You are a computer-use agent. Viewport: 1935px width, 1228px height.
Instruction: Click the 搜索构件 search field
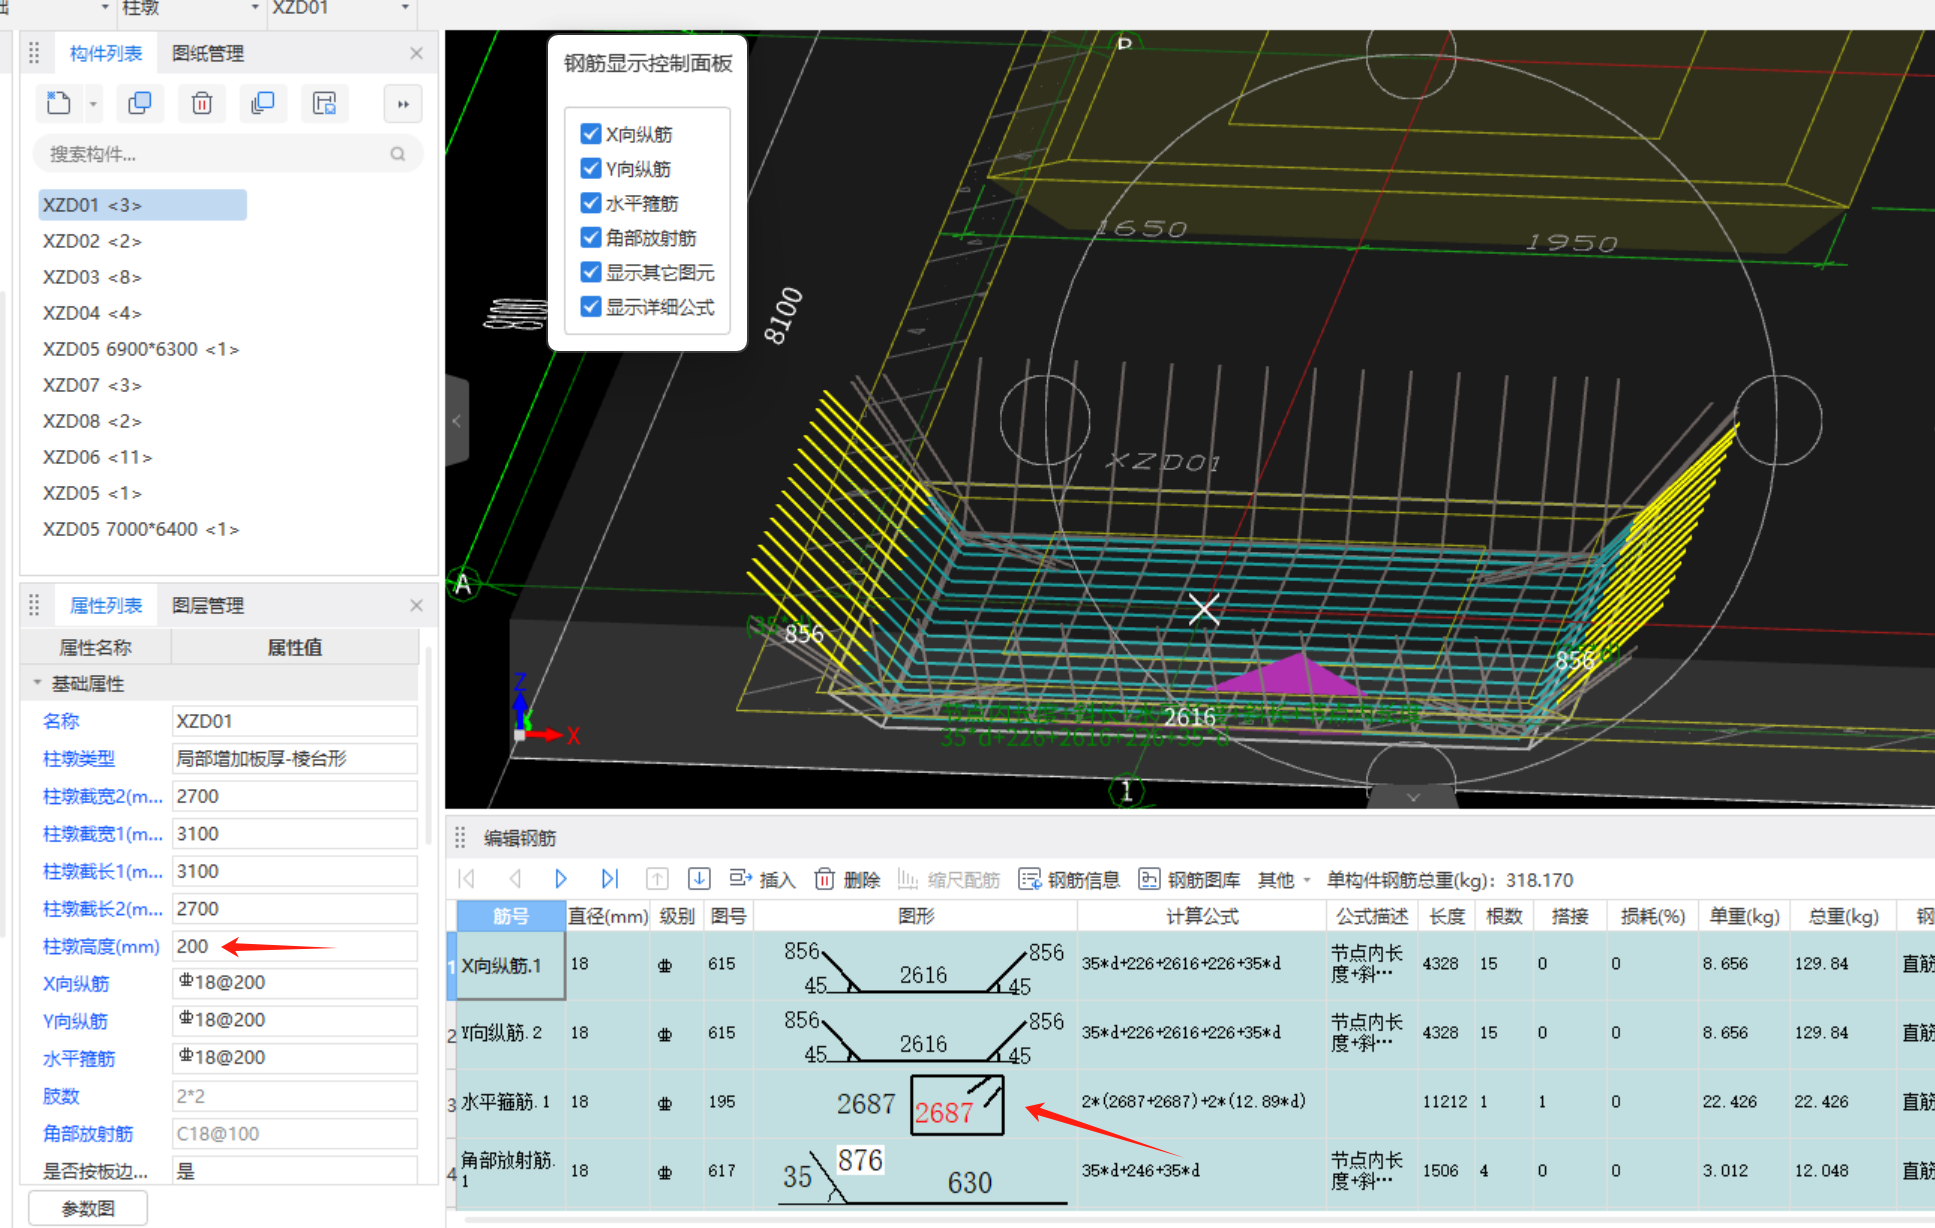[228, 154]
